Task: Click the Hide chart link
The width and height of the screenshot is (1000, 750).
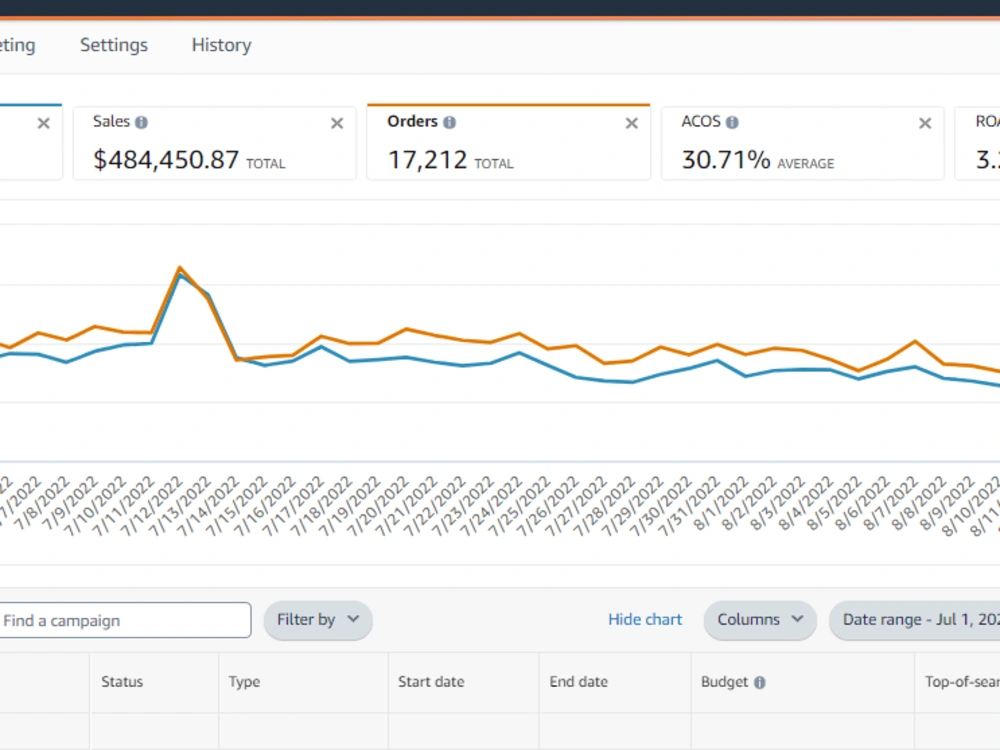Action: [645, 619]
